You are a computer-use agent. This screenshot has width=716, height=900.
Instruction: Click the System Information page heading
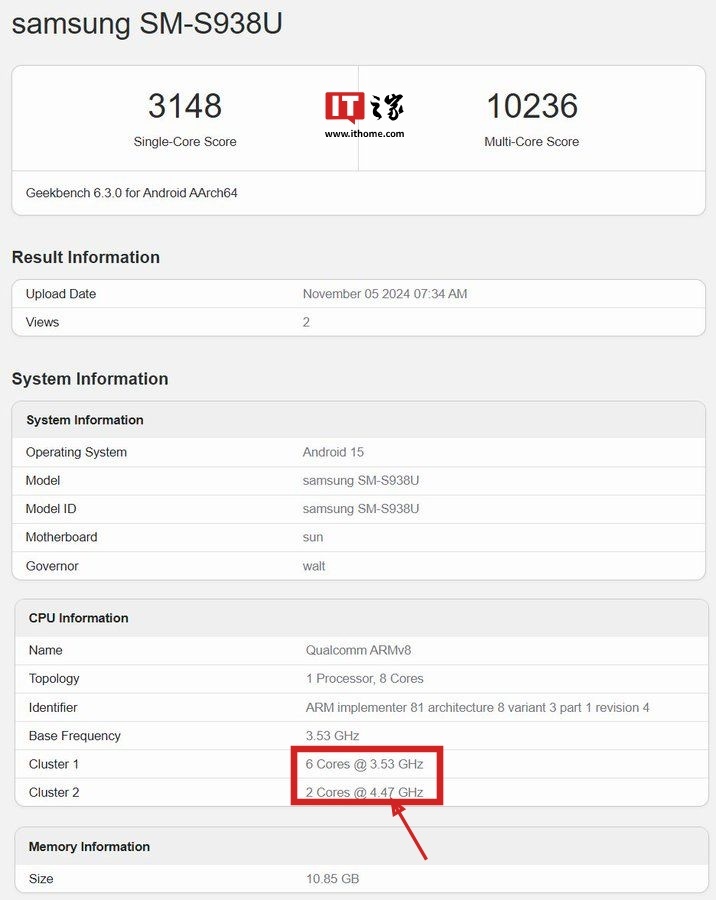90,379
